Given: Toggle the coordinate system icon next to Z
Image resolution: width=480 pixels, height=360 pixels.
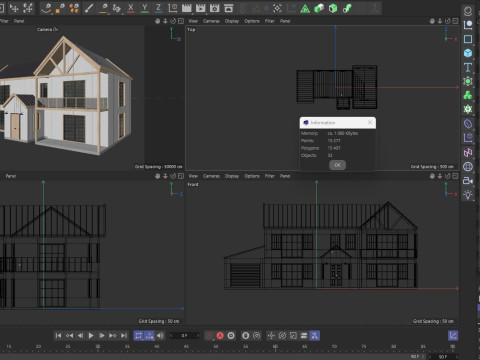Looking at the screenshot, I should [173, 8].
